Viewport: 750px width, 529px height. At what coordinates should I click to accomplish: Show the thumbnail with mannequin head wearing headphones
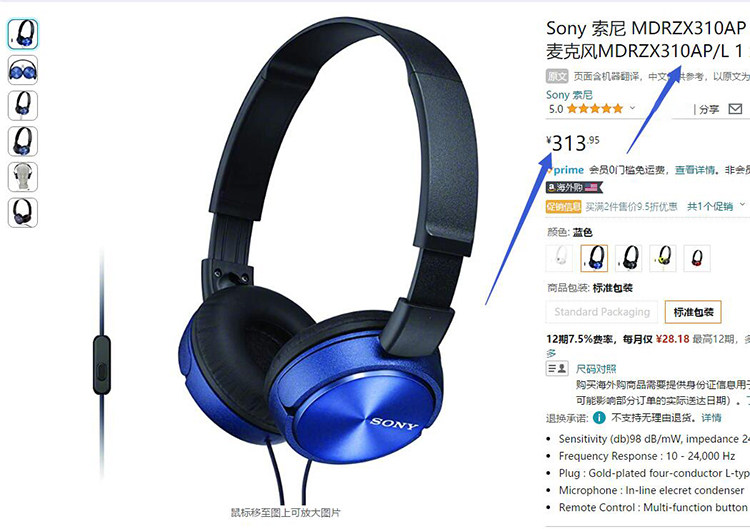pyautogui.click(x=22, y=176)
